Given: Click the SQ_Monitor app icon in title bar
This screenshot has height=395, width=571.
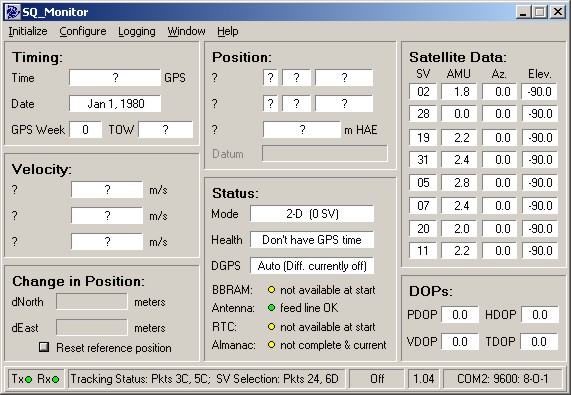Looking at the screenshot, I should [12, 12].
